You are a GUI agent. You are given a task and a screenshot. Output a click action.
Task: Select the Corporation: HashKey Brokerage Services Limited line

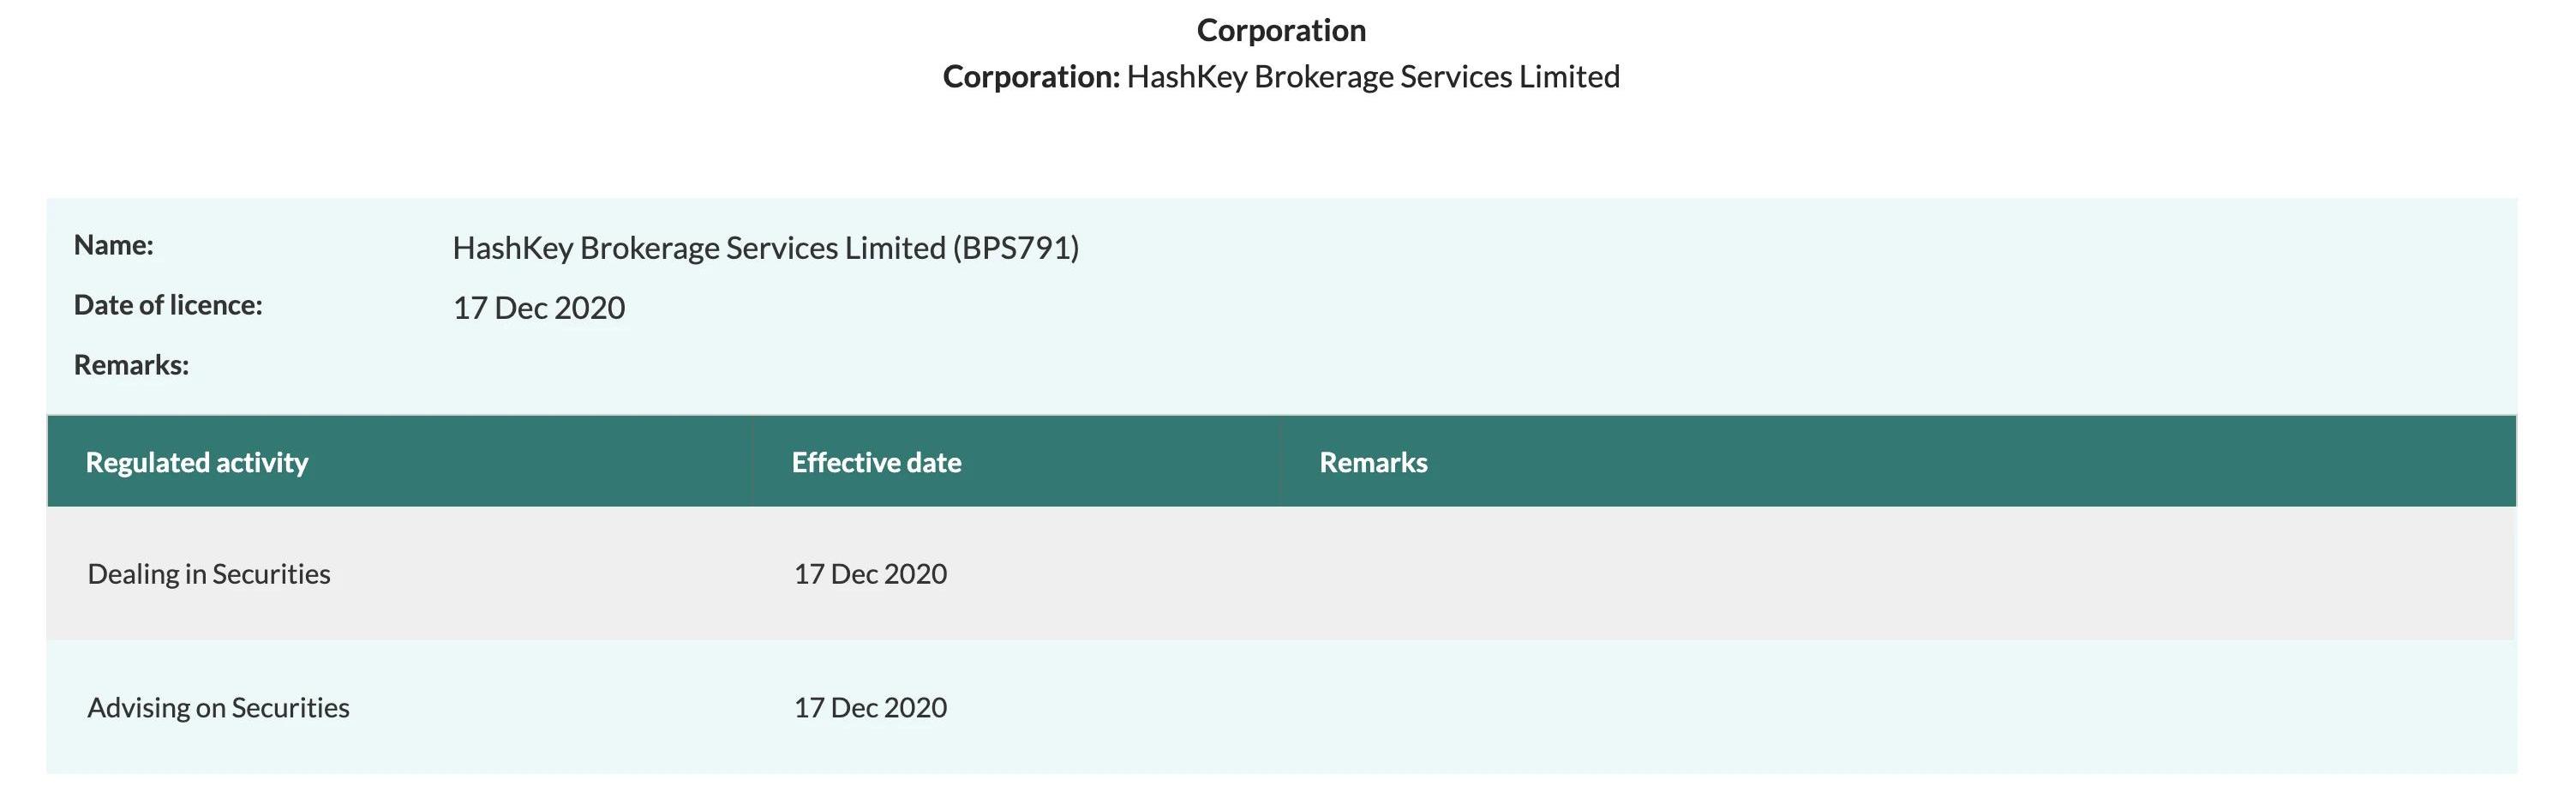pos(1281,77)
